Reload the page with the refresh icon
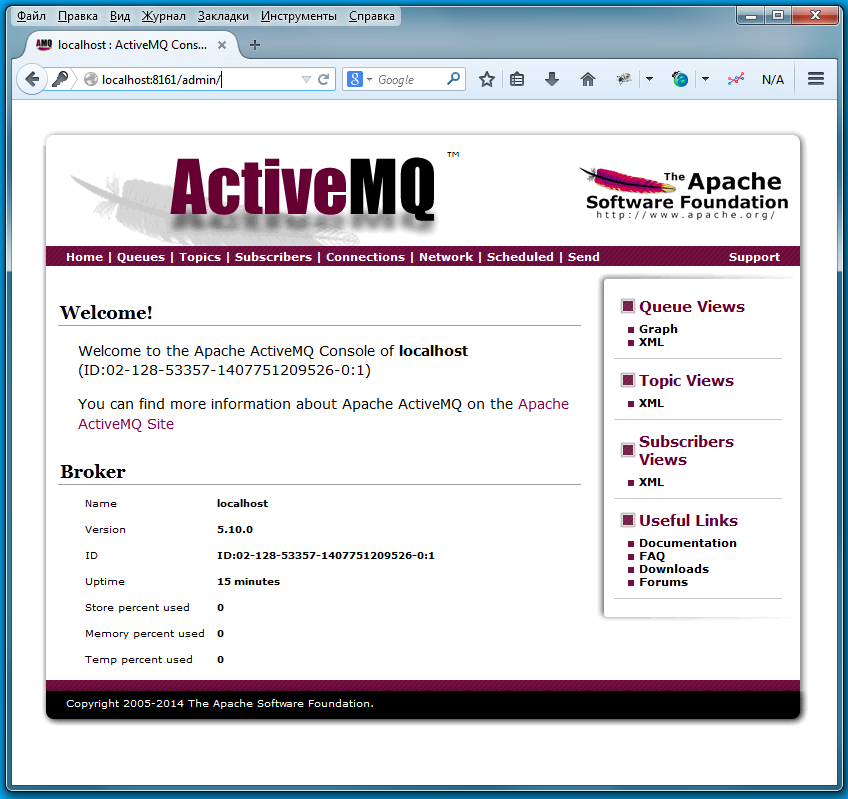848x799 pixels. pyautogui.click(x=323, y=80)
